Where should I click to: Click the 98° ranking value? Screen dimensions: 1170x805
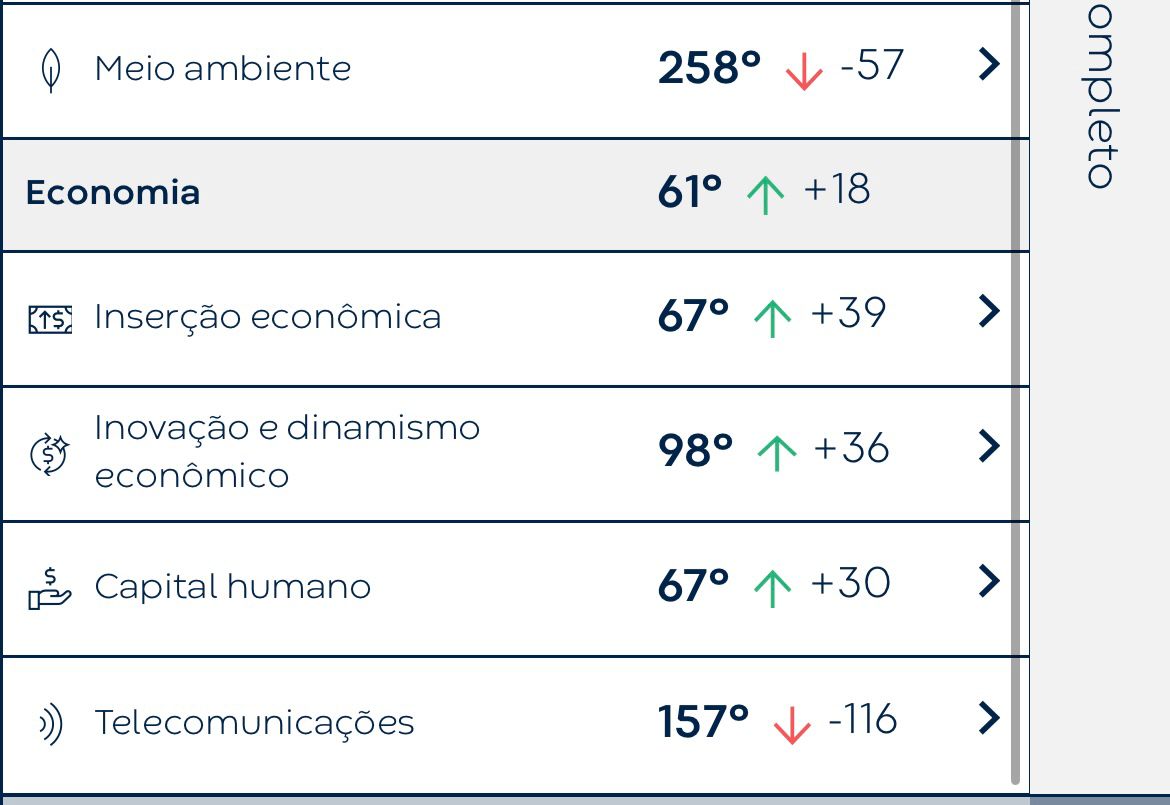695,450
